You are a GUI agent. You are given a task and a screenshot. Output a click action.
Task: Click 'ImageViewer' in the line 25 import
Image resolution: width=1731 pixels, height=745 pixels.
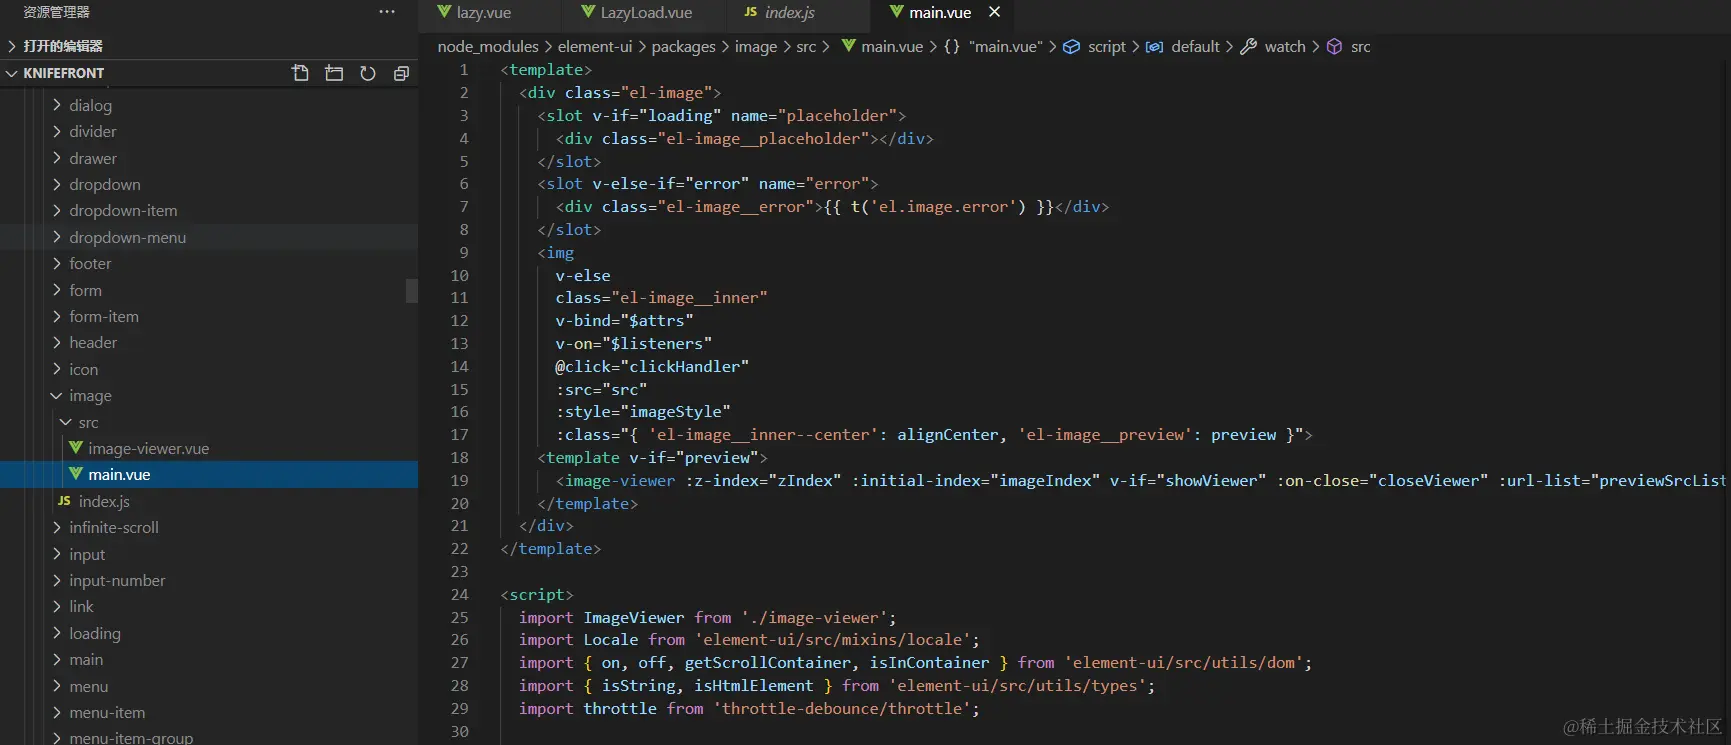[634, 617]
